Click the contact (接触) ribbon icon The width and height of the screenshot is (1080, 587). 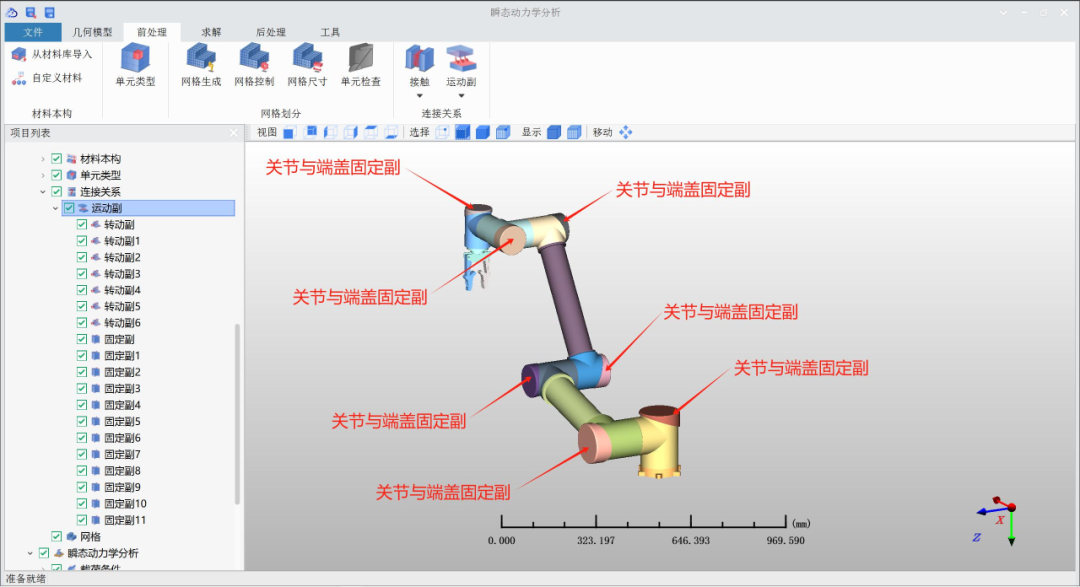tap(419, 59)
